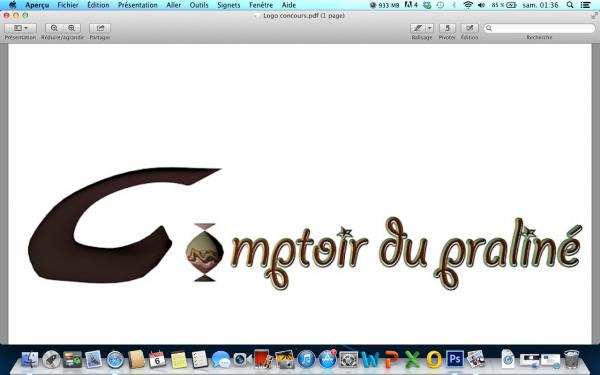The height and width of the screenshot is (375, 600).
Task: Open the Outils menu
Action: point(199,5)
